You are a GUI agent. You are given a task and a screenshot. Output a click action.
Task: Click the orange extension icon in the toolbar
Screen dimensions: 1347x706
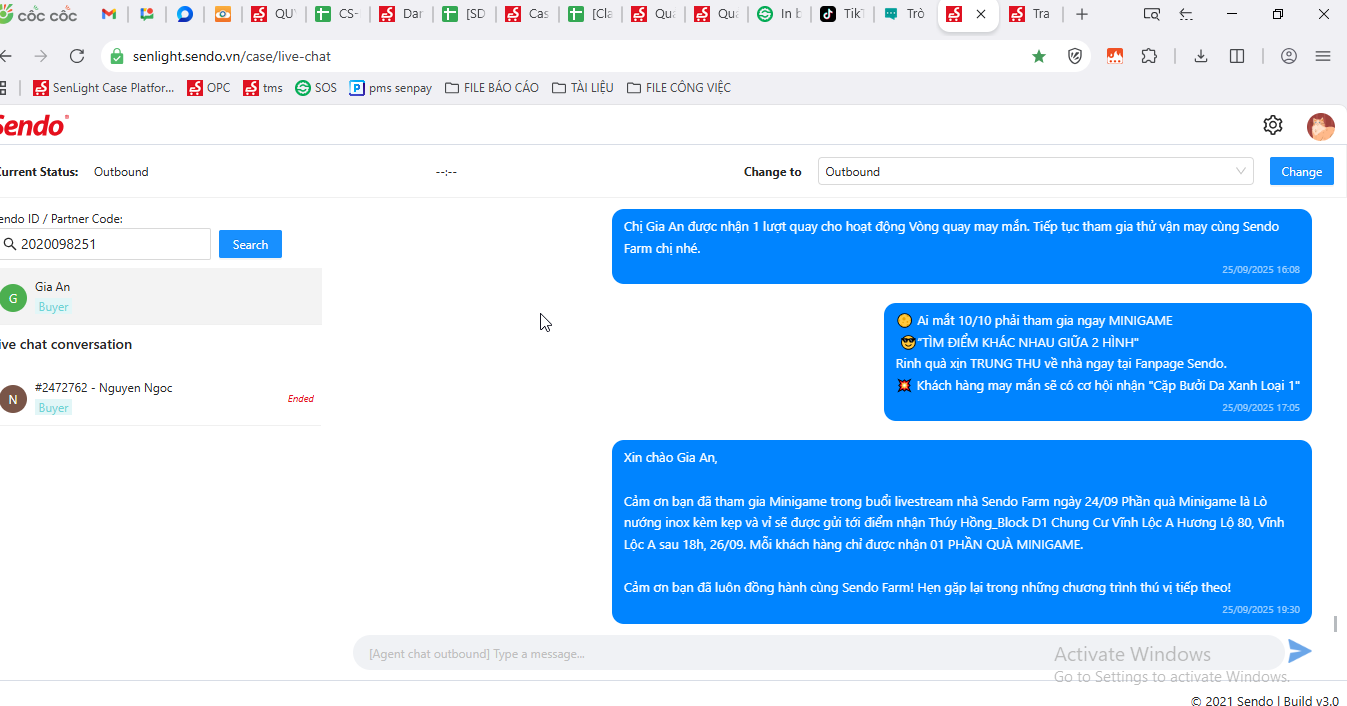coord(1115,56)
